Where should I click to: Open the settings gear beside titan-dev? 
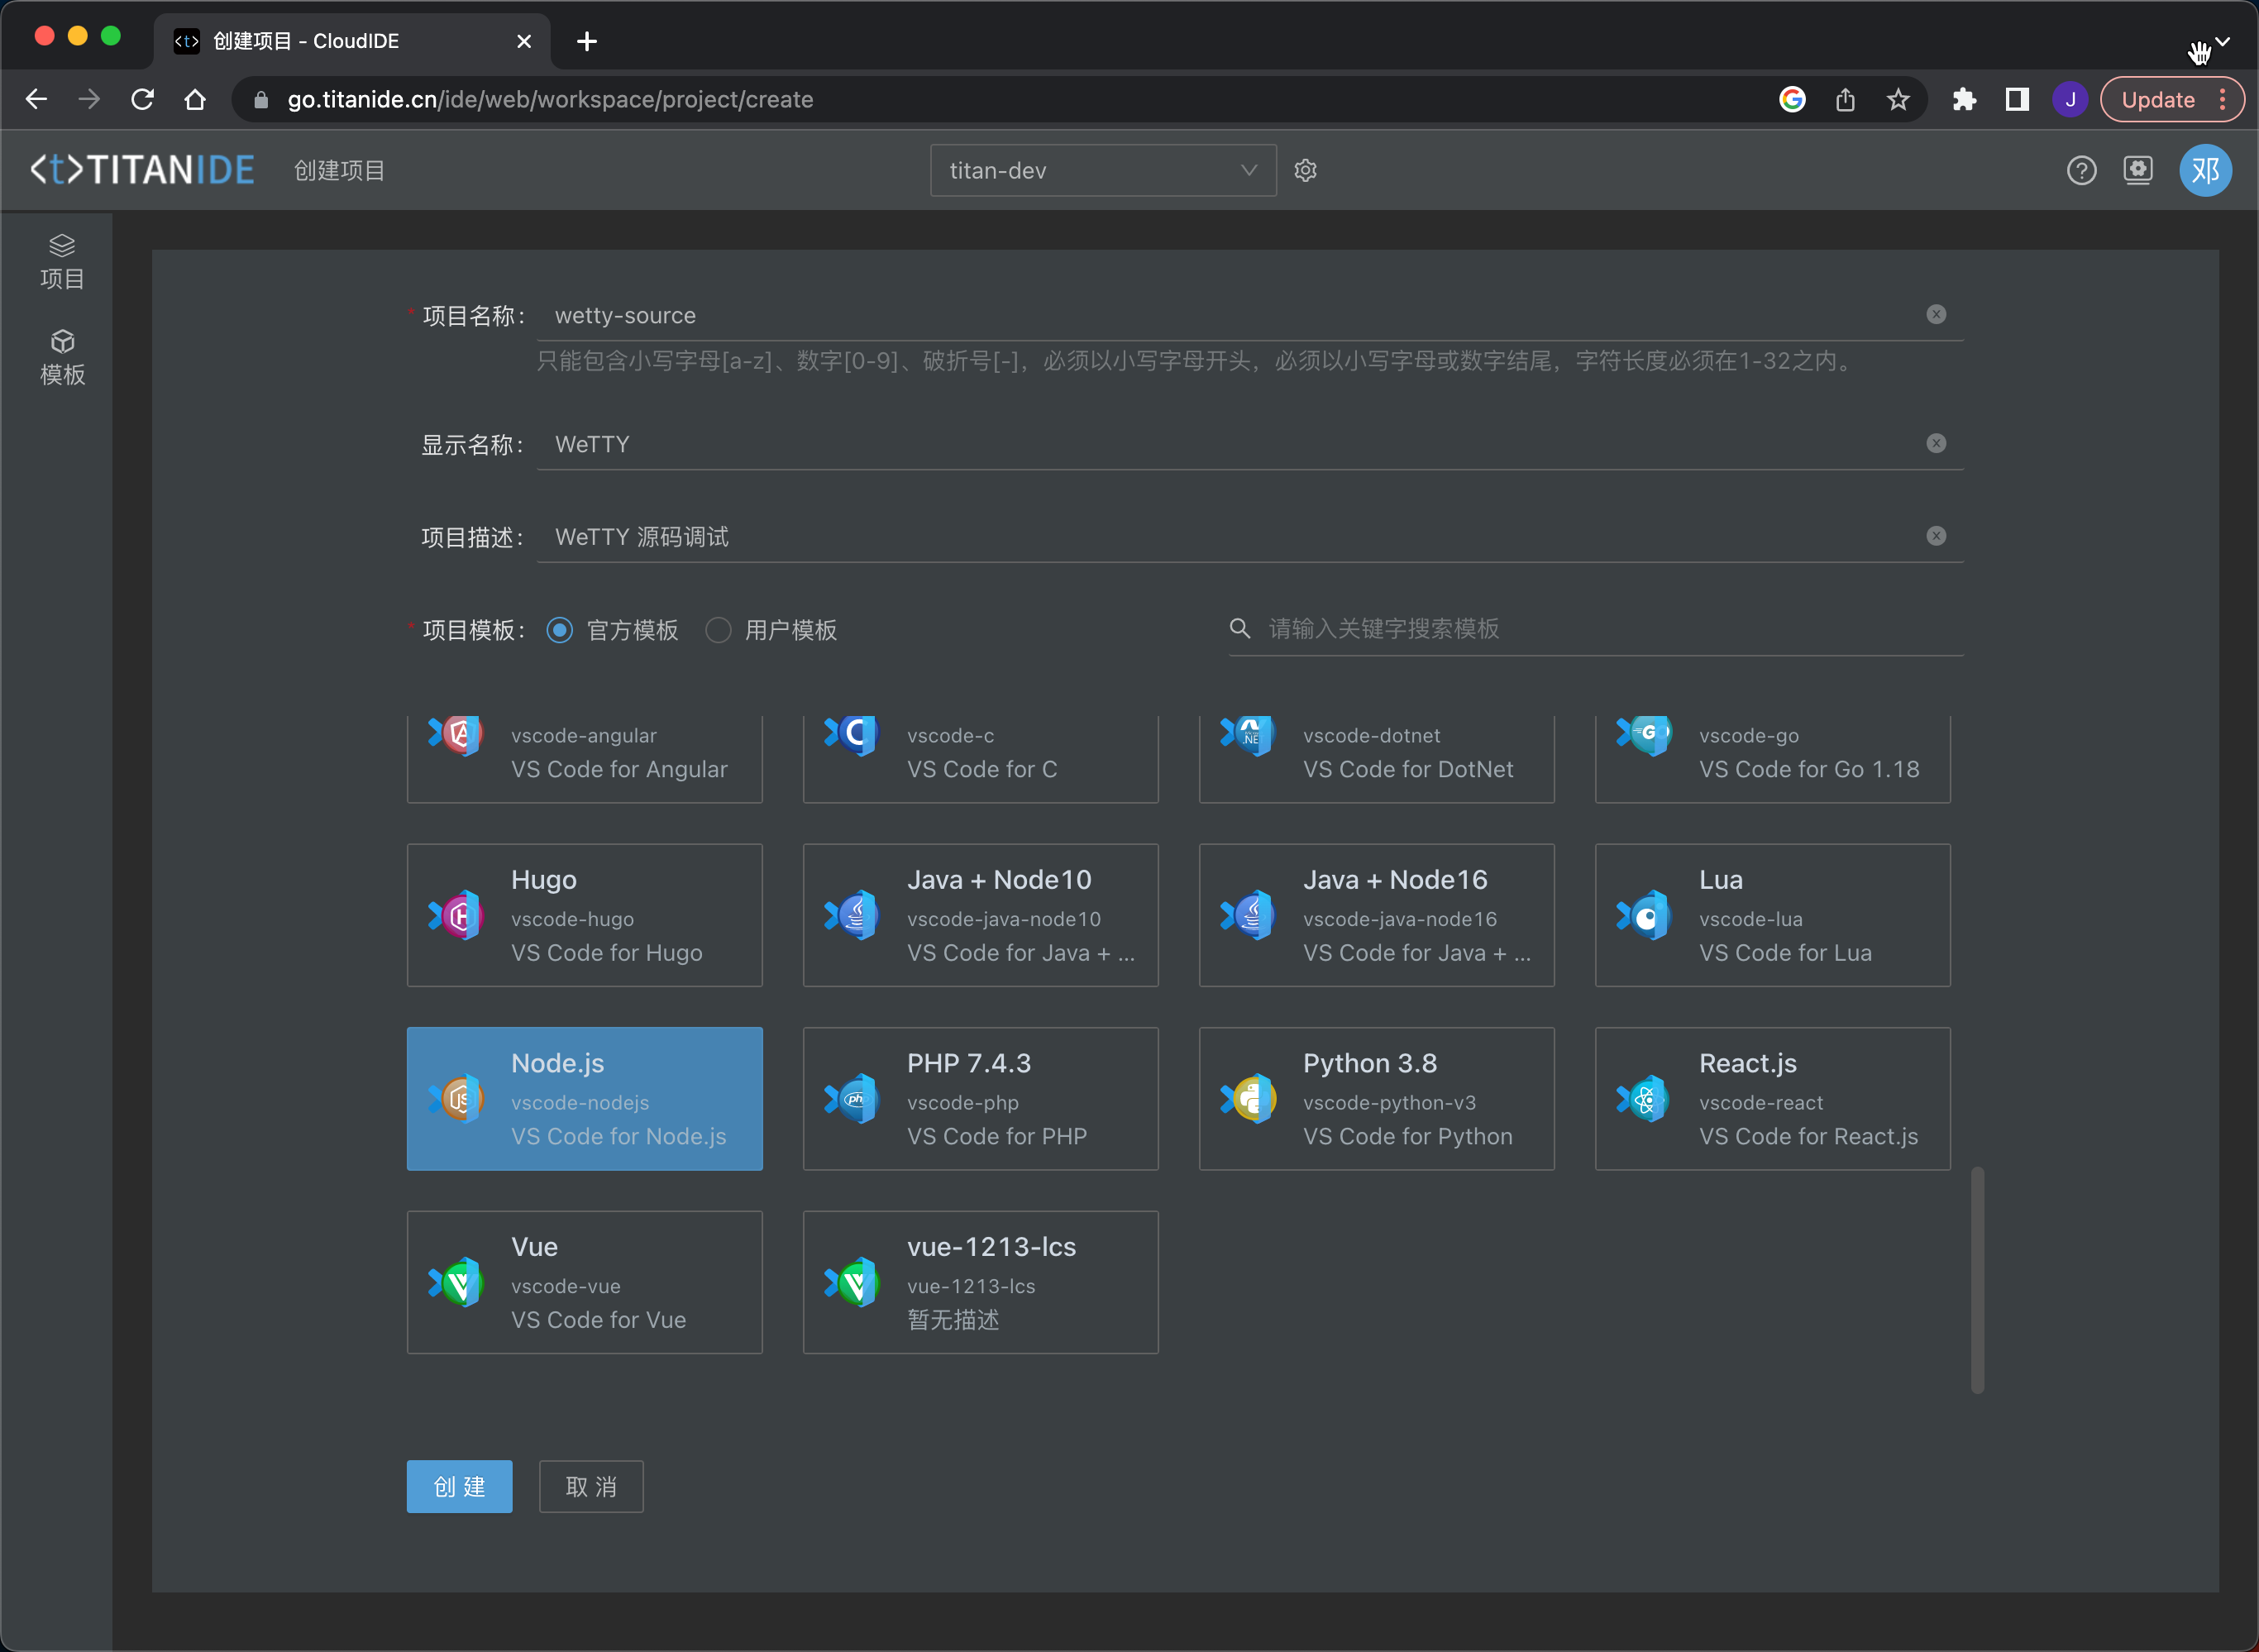[x=1306, y=170]
